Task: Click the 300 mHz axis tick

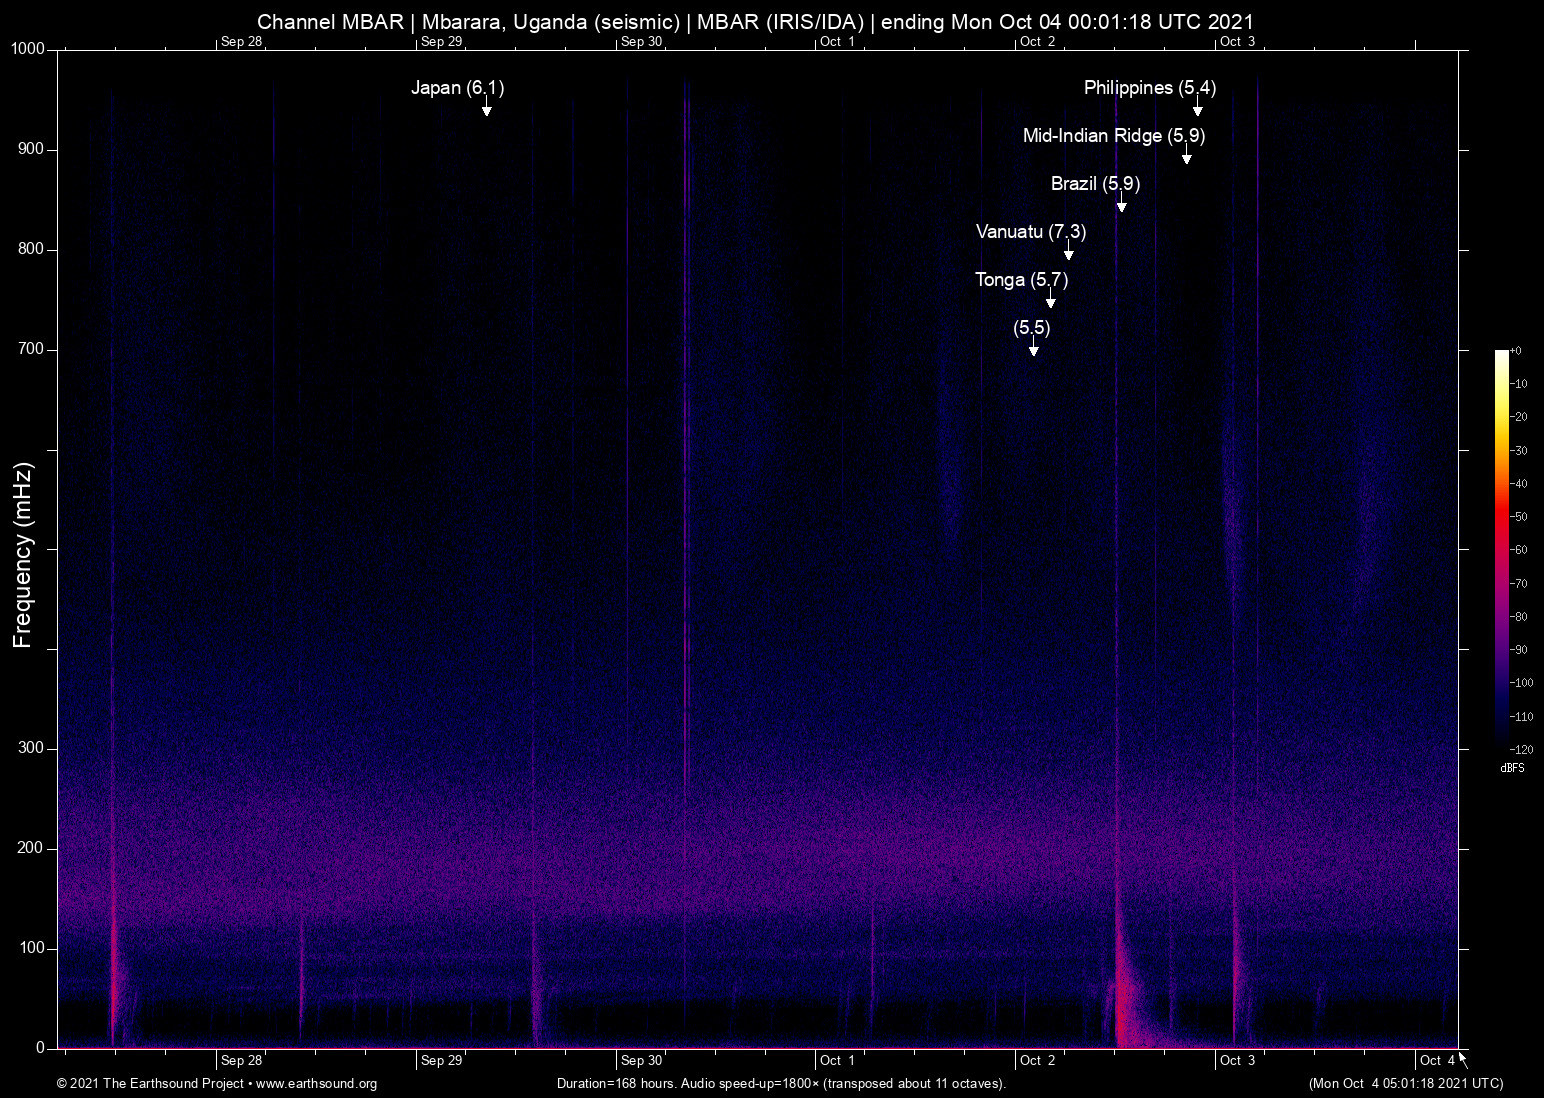Action: click(x=29, y=747)
